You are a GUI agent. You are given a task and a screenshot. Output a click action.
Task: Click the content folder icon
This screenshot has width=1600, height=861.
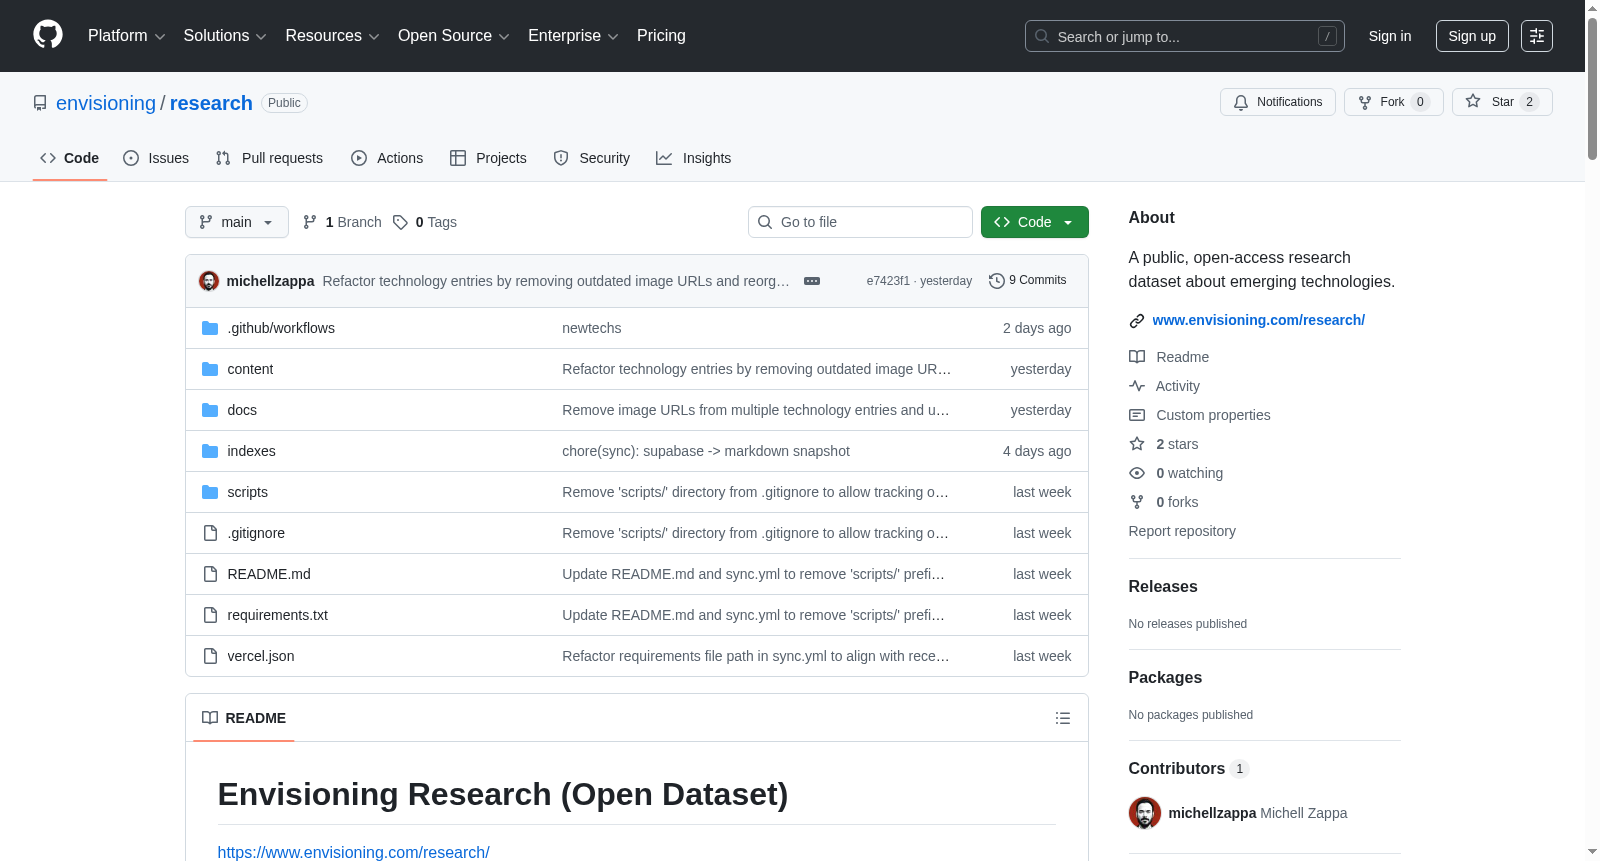pyautogui.click(x=210, y=369)
